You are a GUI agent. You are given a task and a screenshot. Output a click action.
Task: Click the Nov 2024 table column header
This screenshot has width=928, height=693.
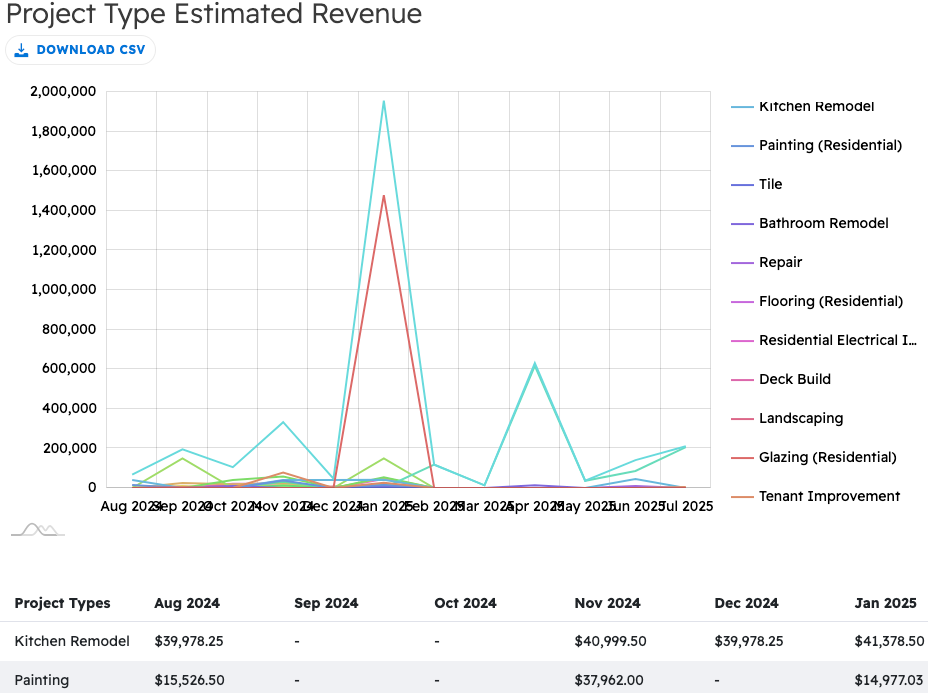(x=607, y=603)
